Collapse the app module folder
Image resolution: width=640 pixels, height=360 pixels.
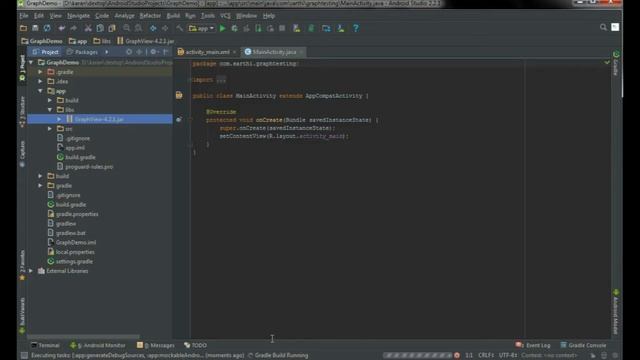tap(40, 91)
